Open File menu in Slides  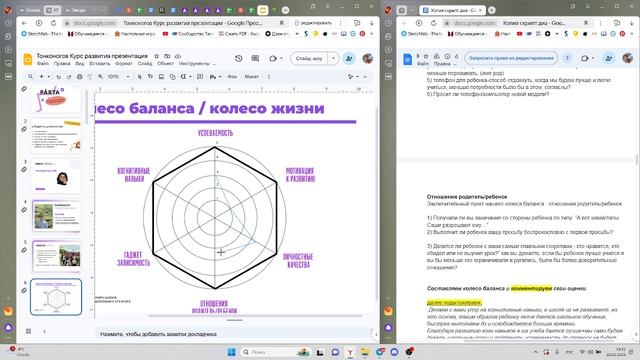(x=43, y=64)
